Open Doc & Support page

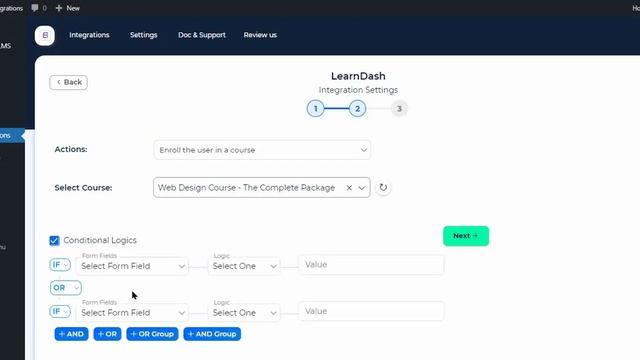pyautogui.click(x=202, y=35)
